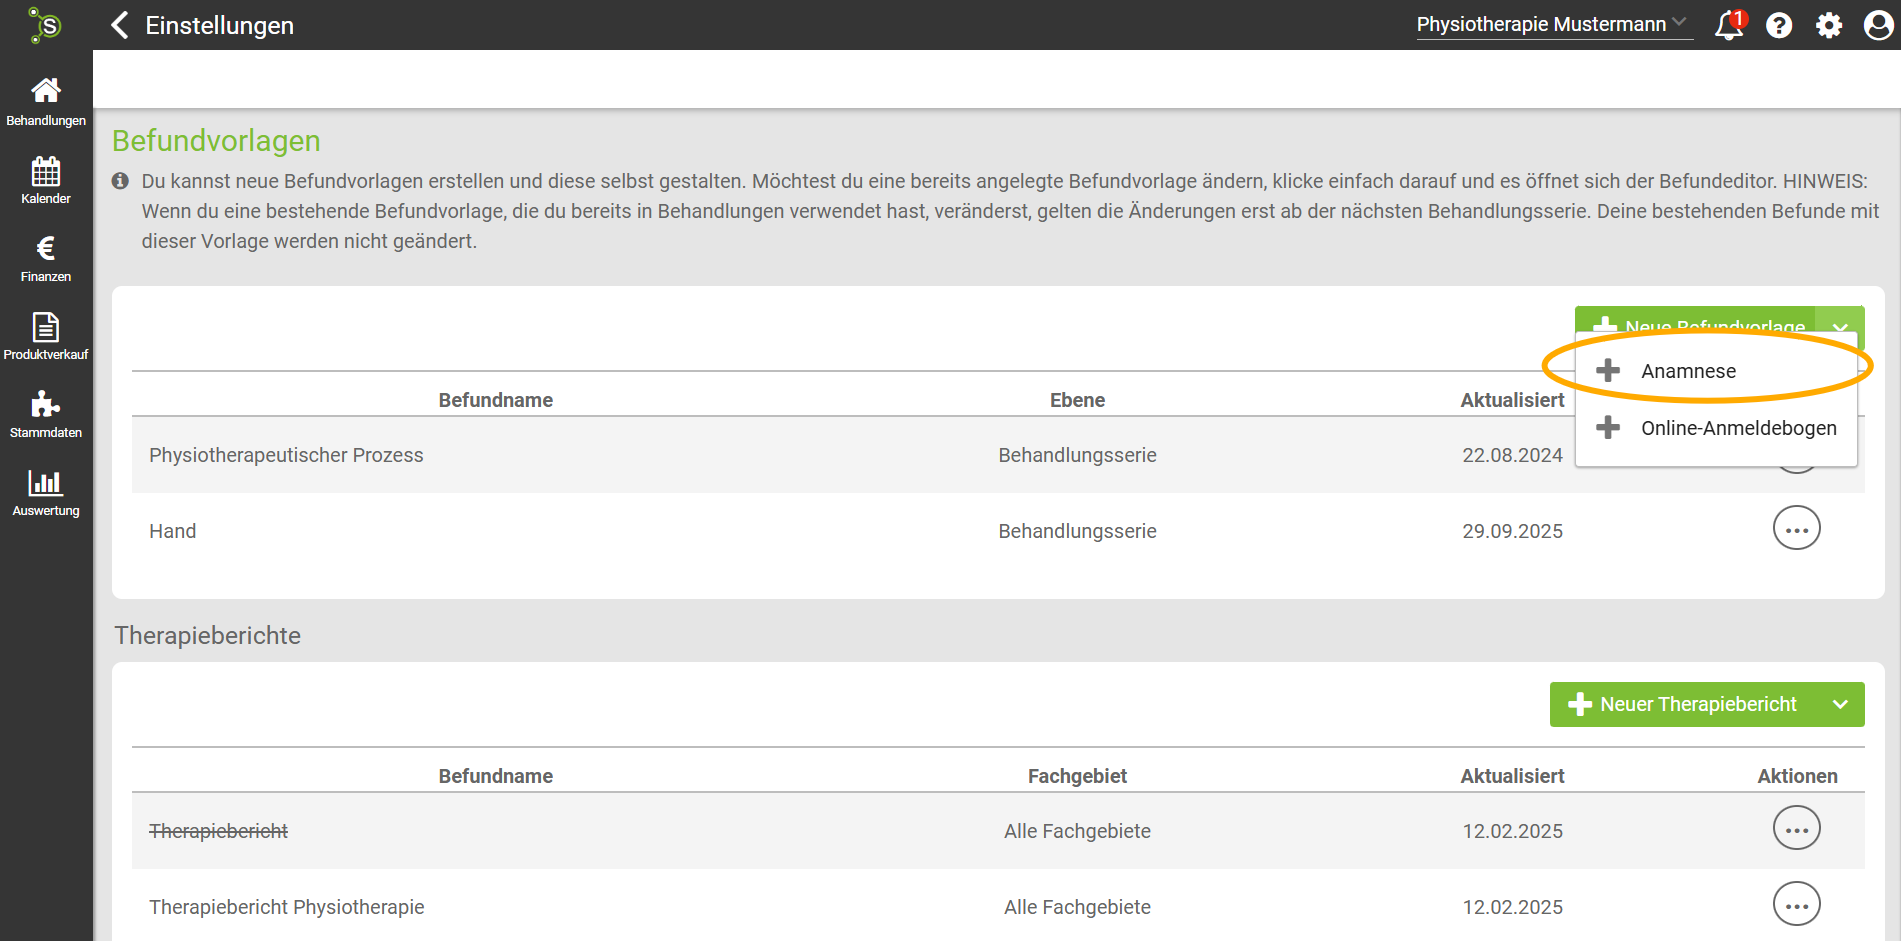
Task: Open notifications bell icon
Action: (1728, 25)
